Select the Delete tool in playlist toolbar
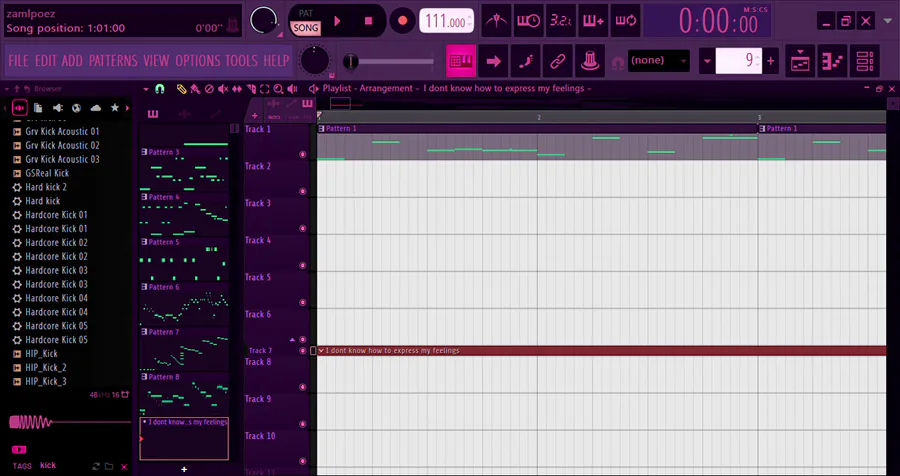The image size is (900, 476). (210, 89)
